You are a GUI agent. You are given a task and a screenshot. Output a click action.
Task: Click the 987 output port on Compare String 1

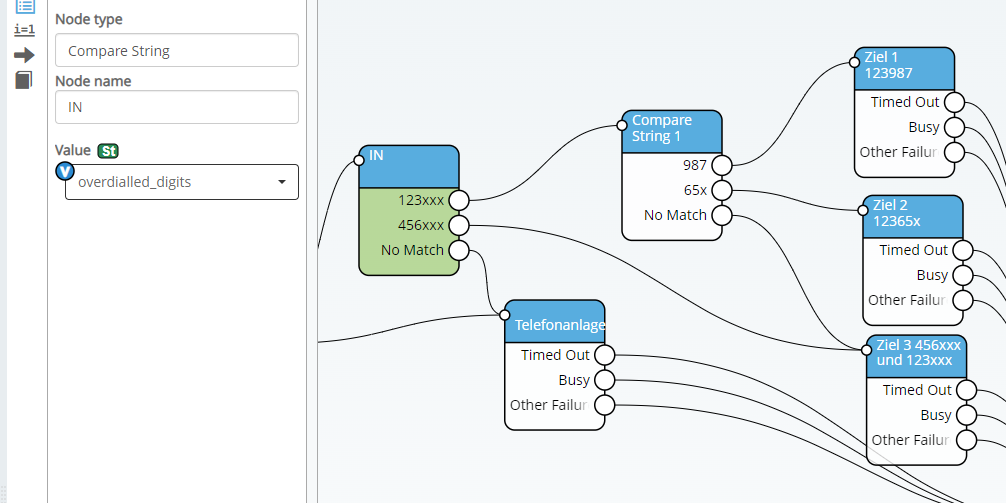[x=721, y=165]
